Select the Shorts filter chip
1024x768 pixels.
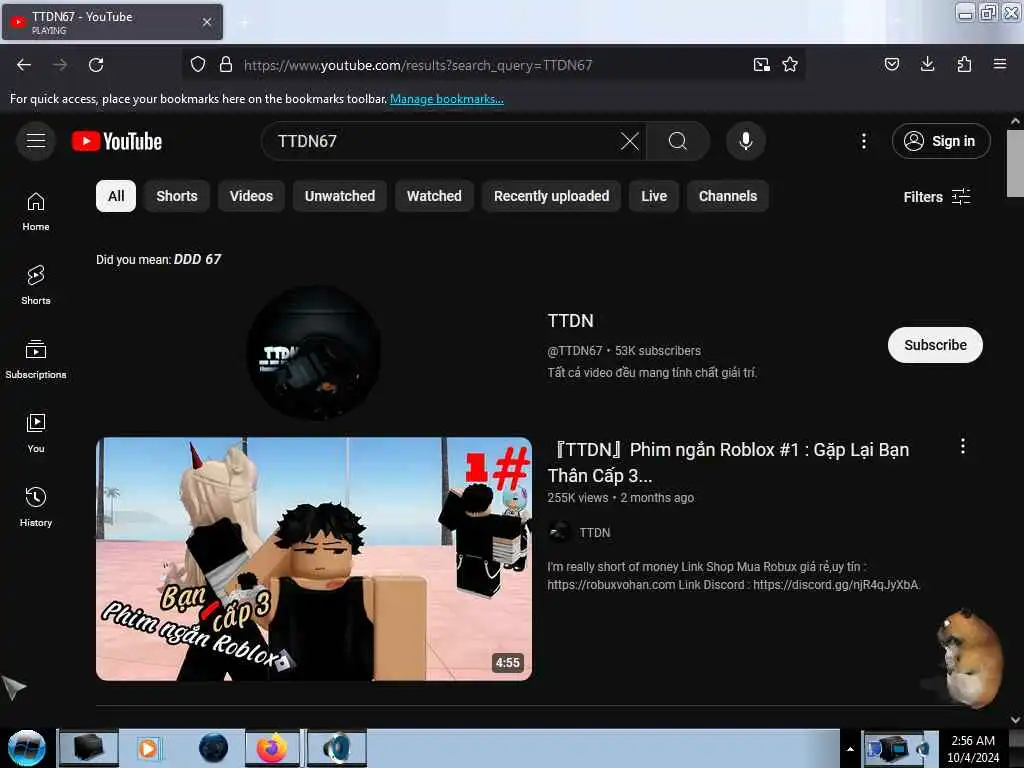[177, 196]
